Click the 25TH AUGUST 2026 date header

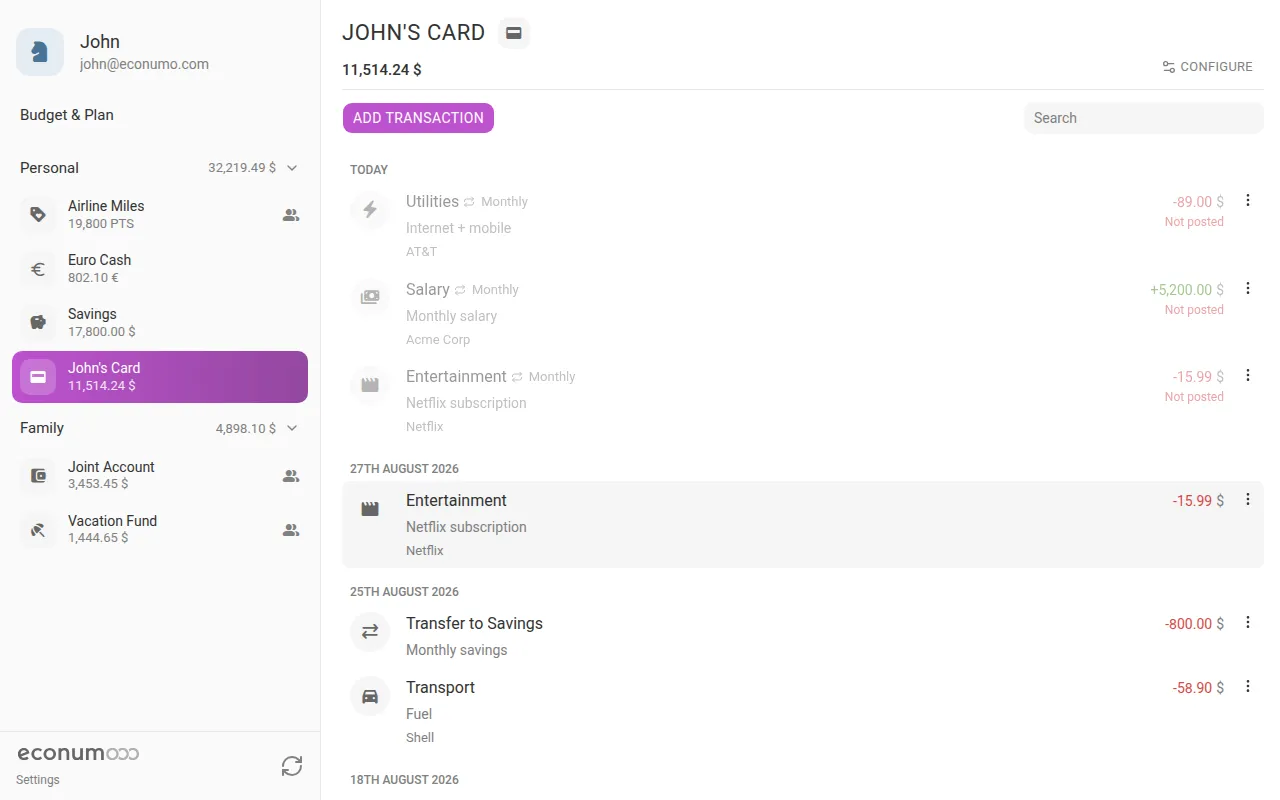[404, 592]
